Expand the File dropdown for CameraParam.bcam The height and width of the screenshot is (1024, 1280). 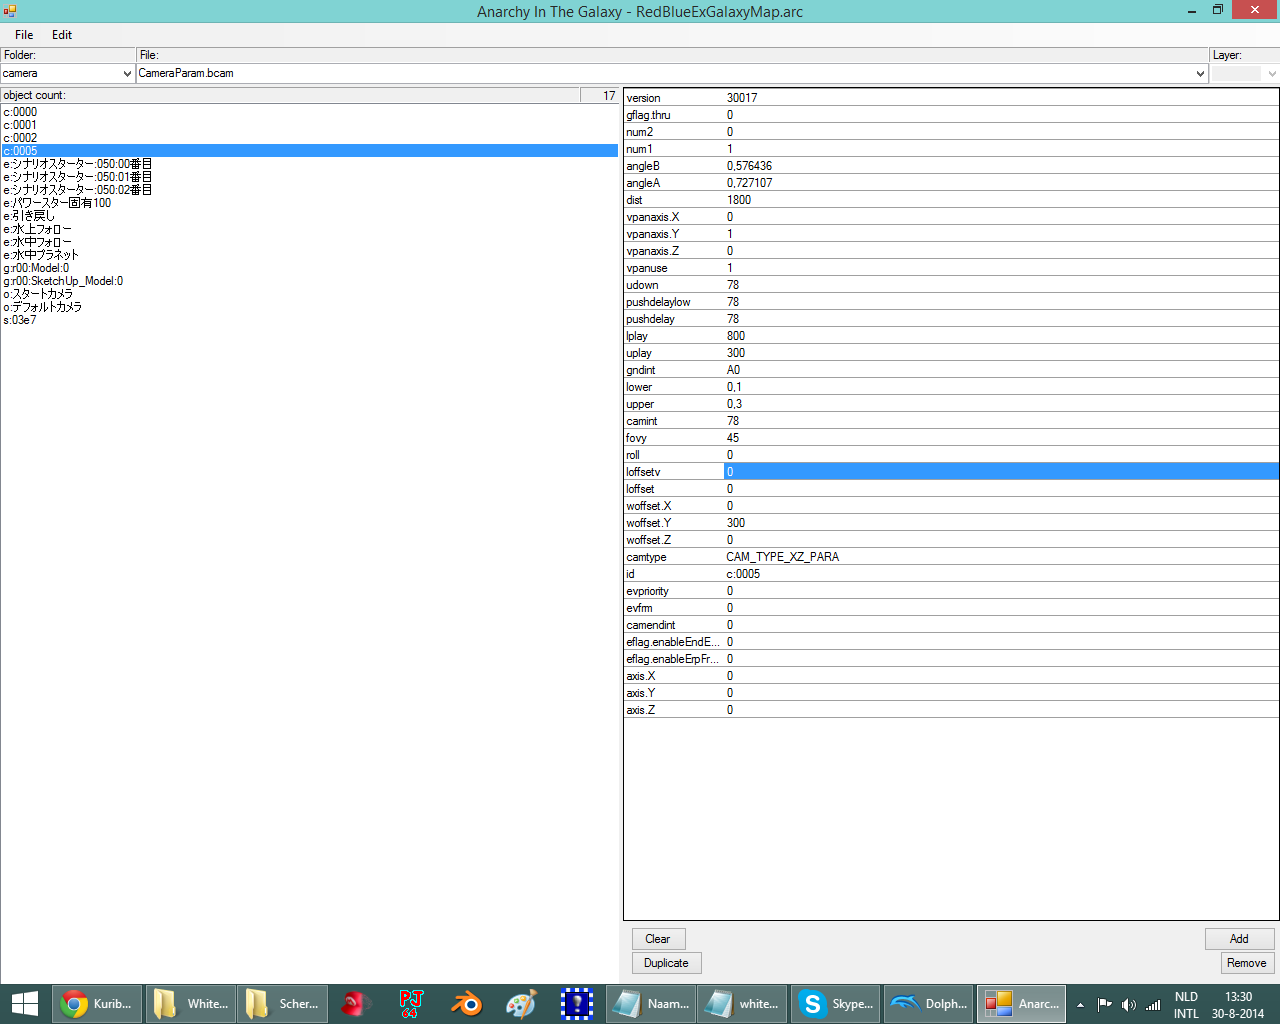[672, 73]
